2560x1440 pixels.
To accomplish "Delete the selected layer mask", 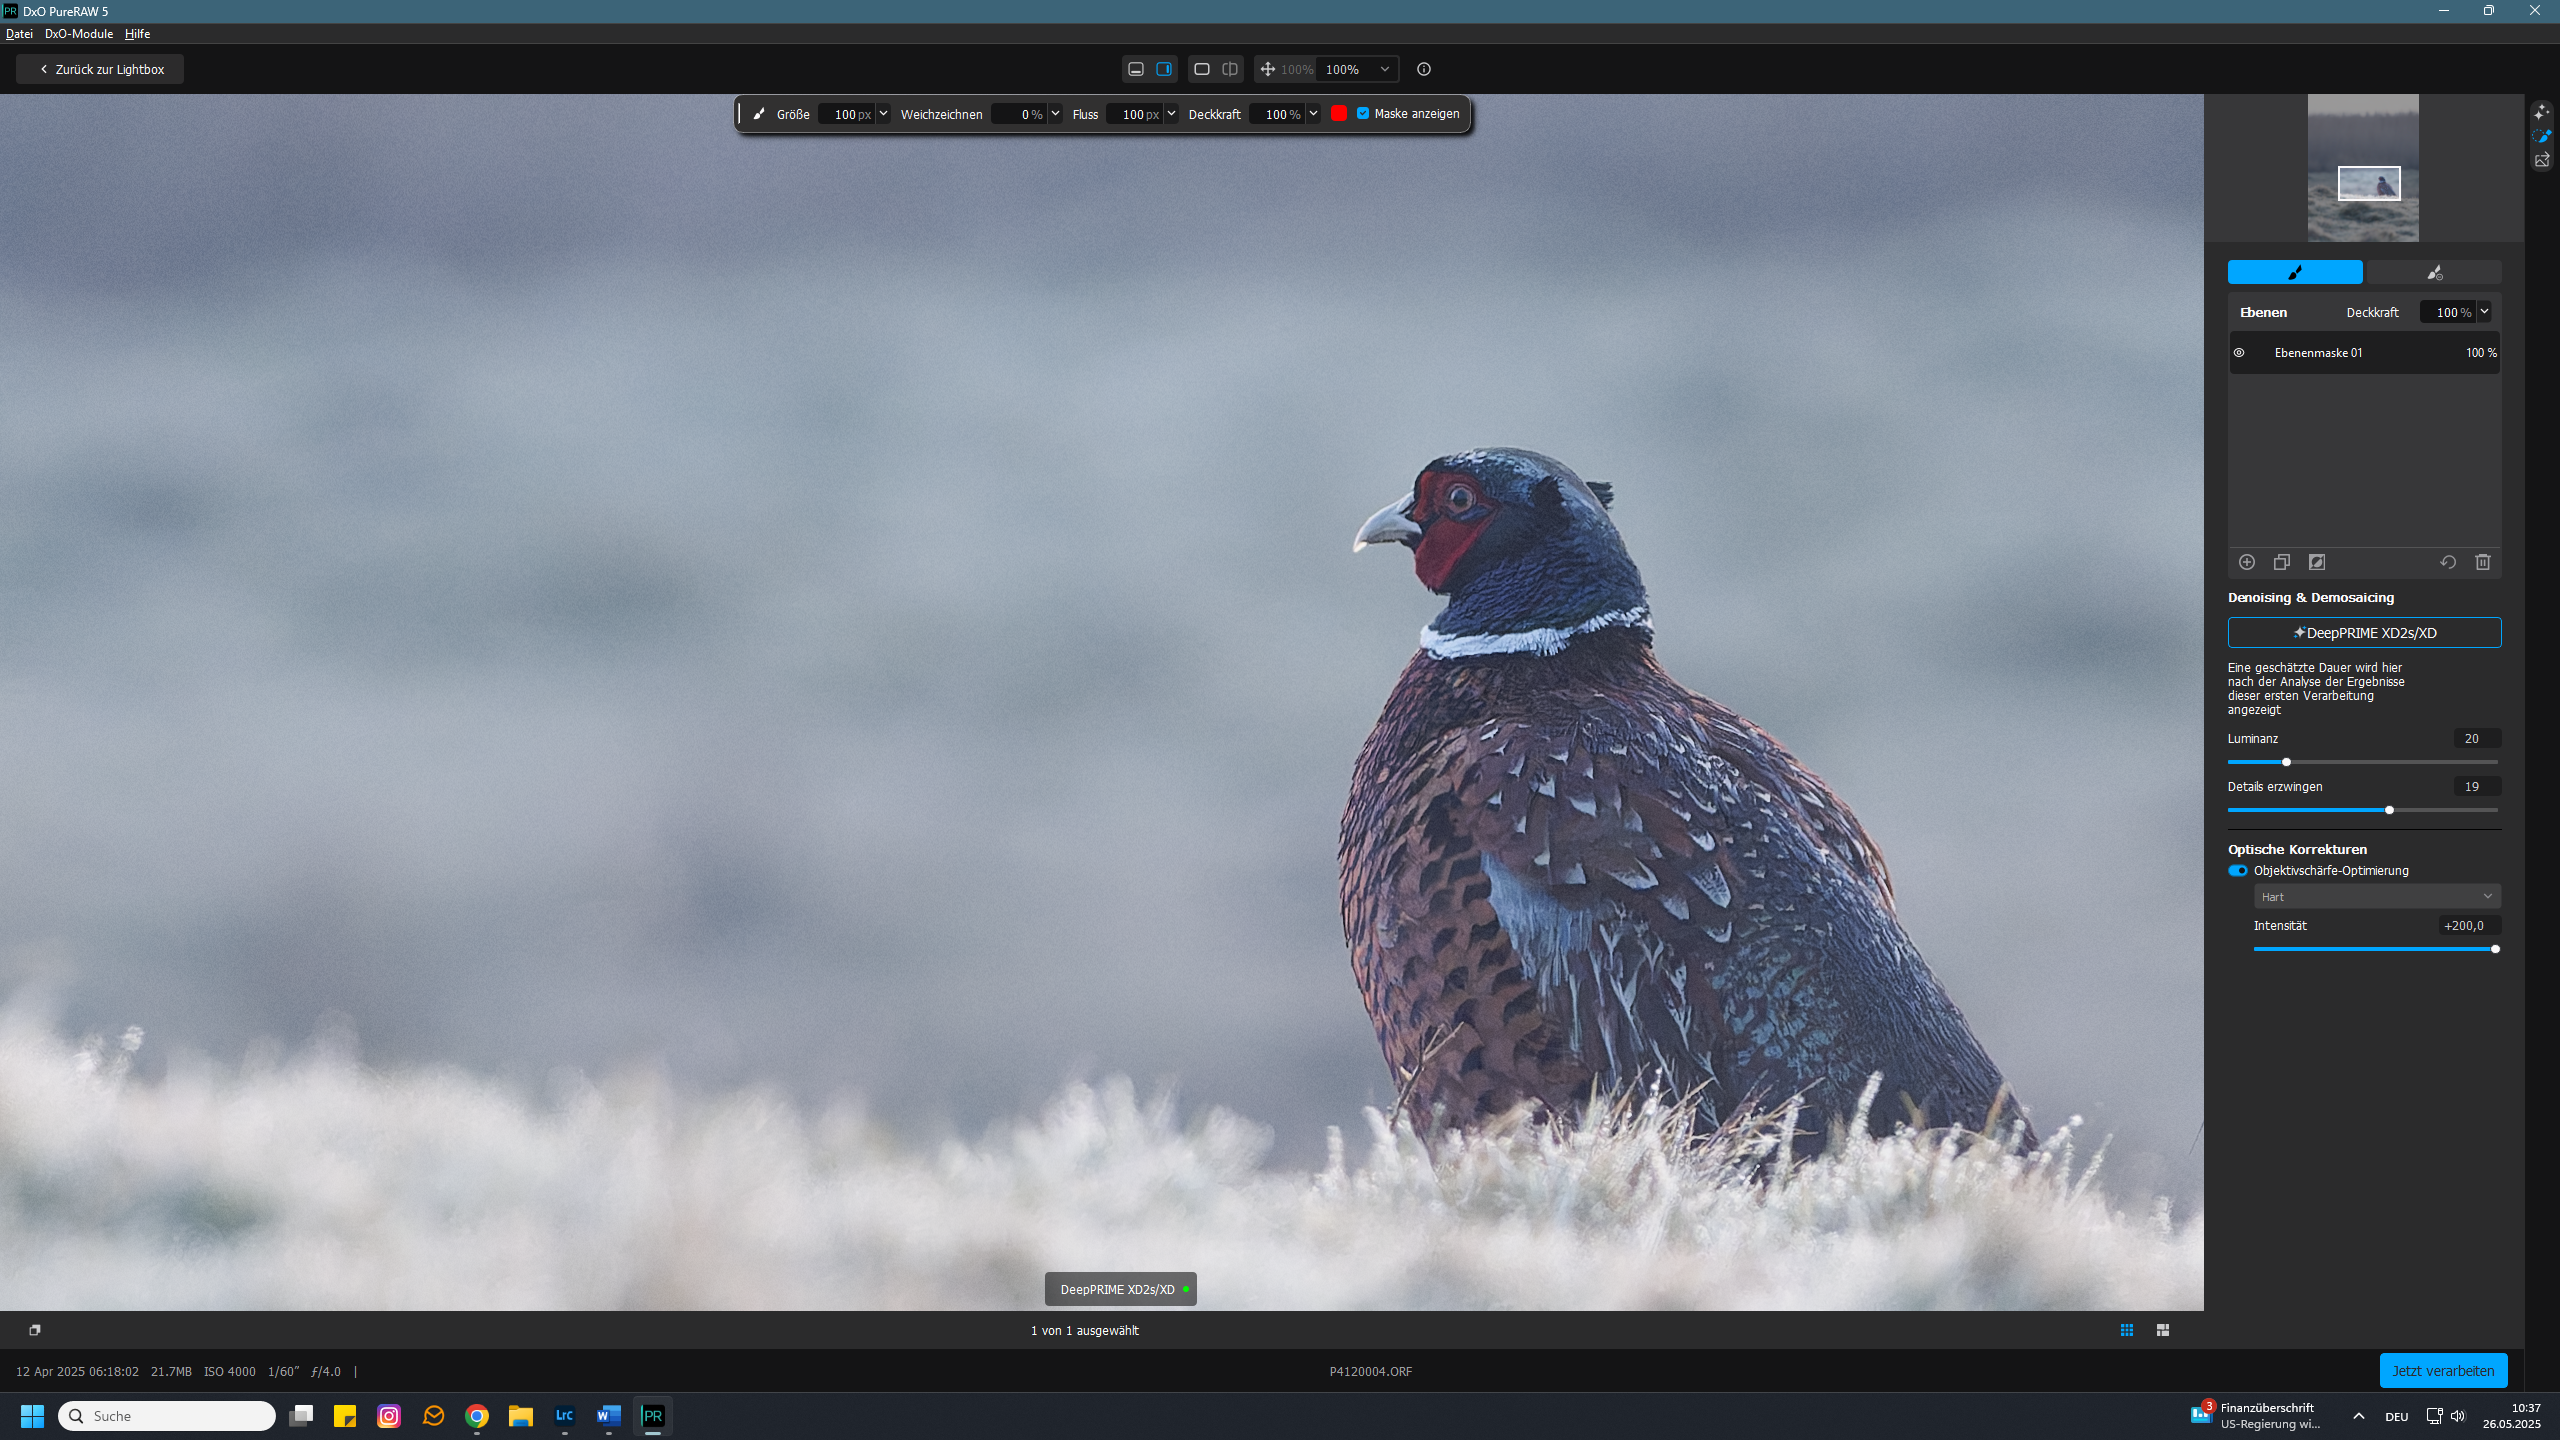I will click(2483, 562).
